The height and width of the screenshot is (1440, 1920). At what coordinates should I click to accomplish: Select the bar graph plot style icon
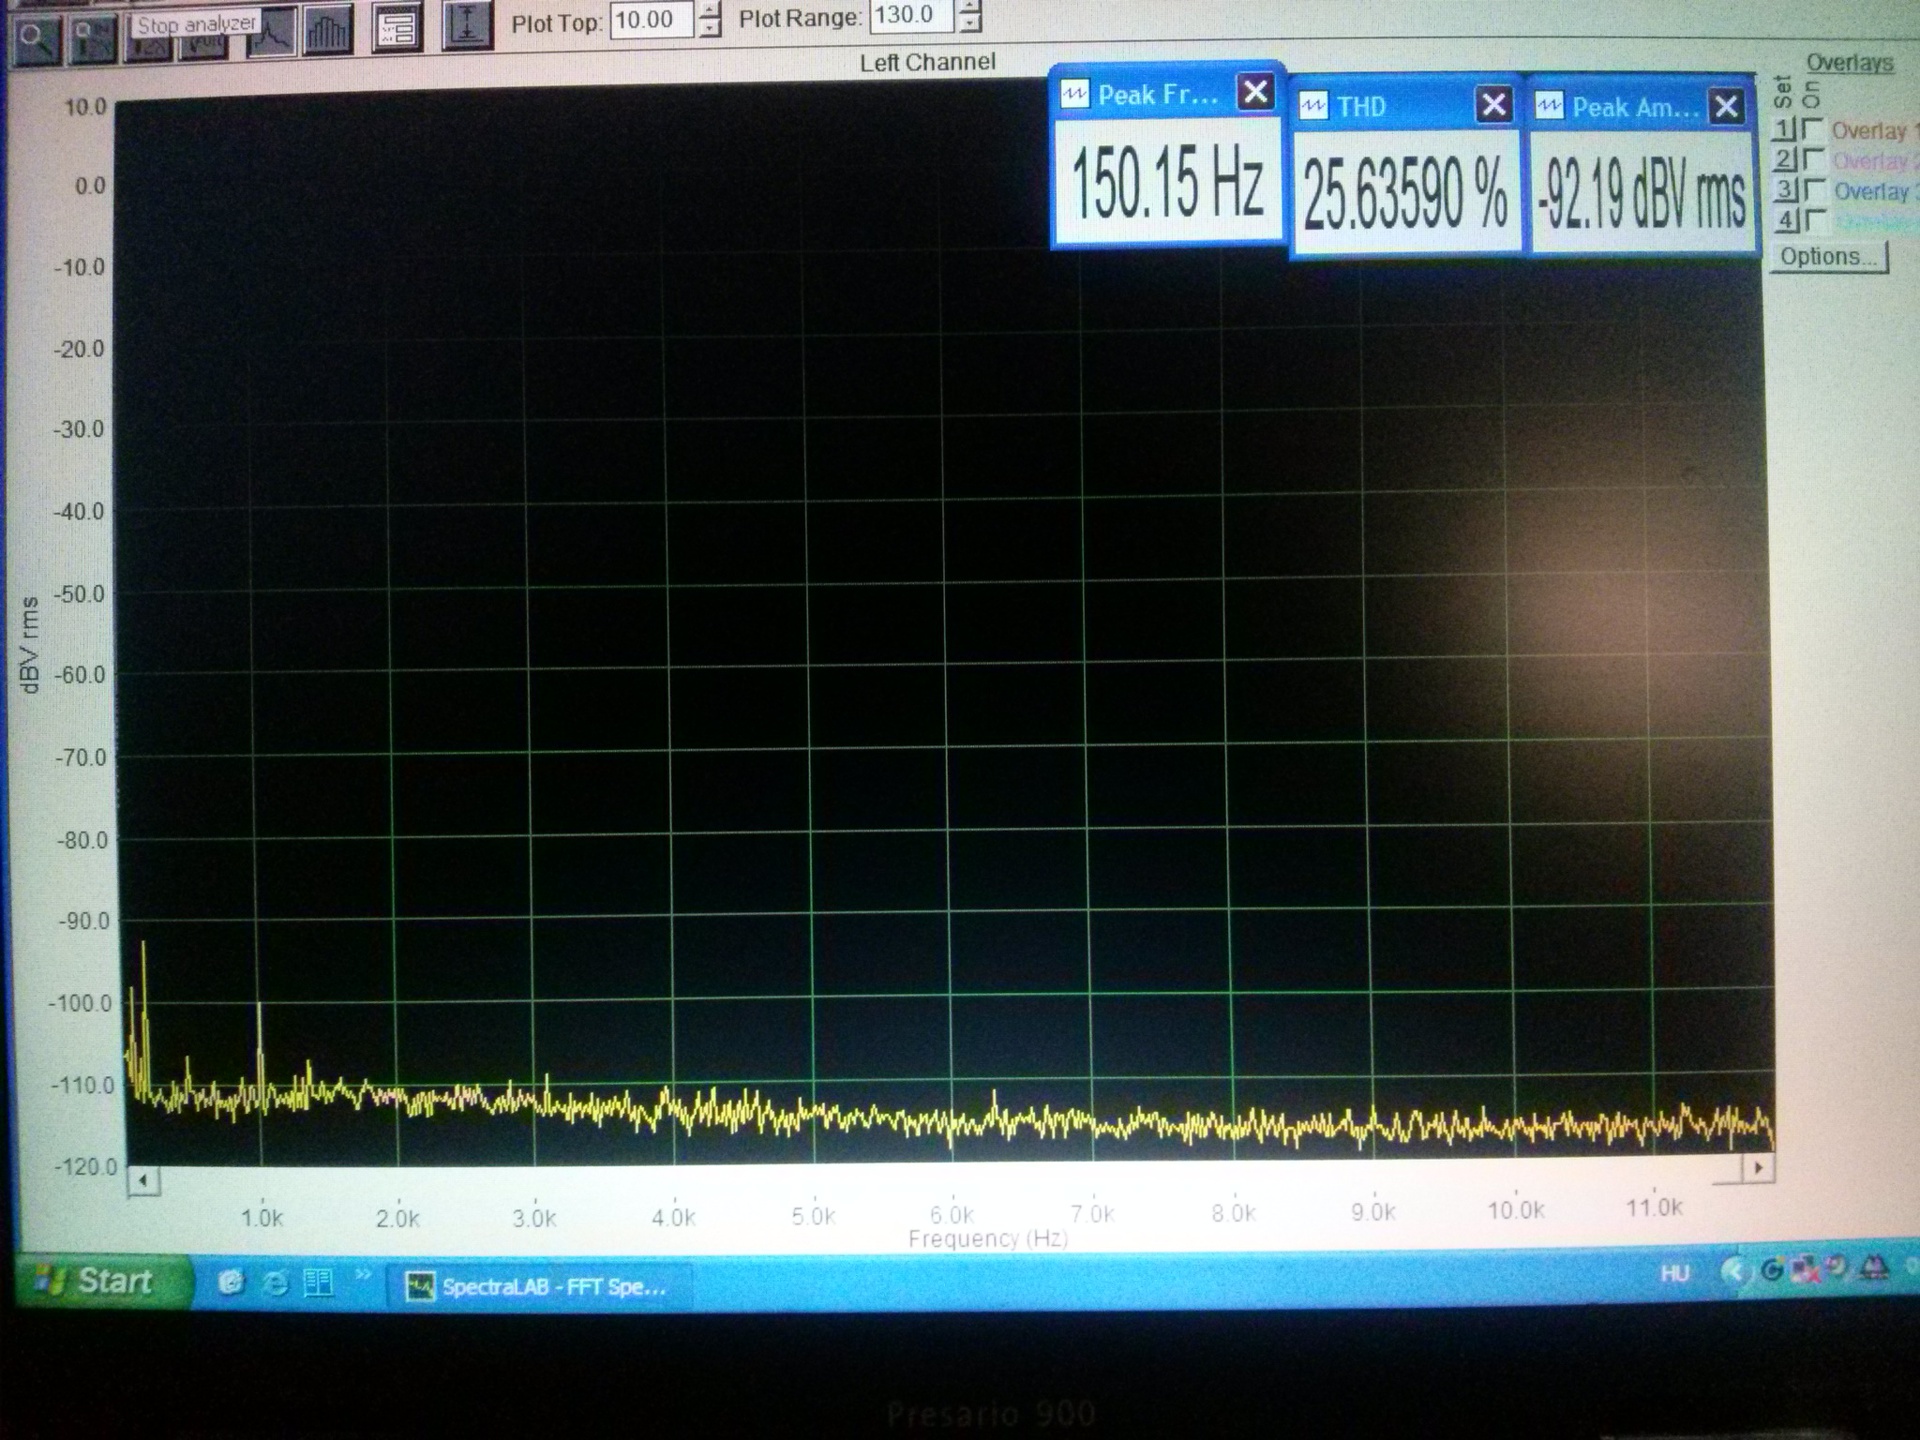[x=328, y=31]
